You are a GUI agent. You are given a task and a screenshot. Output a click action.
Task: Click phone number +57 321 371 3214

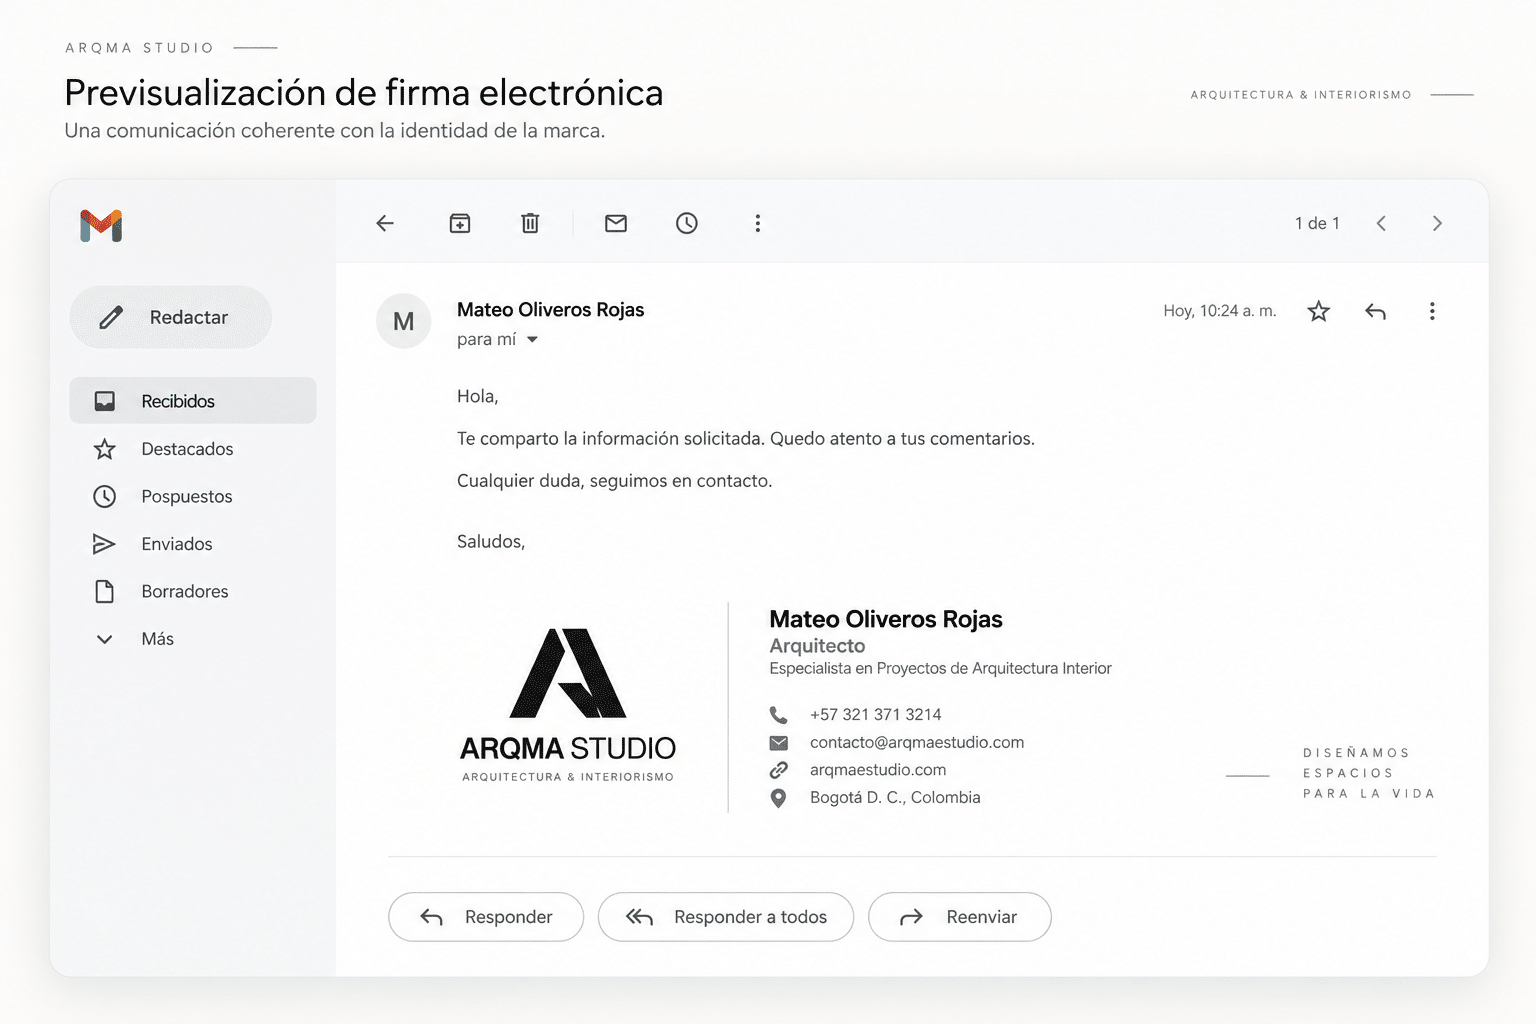[x=876, y=715]
